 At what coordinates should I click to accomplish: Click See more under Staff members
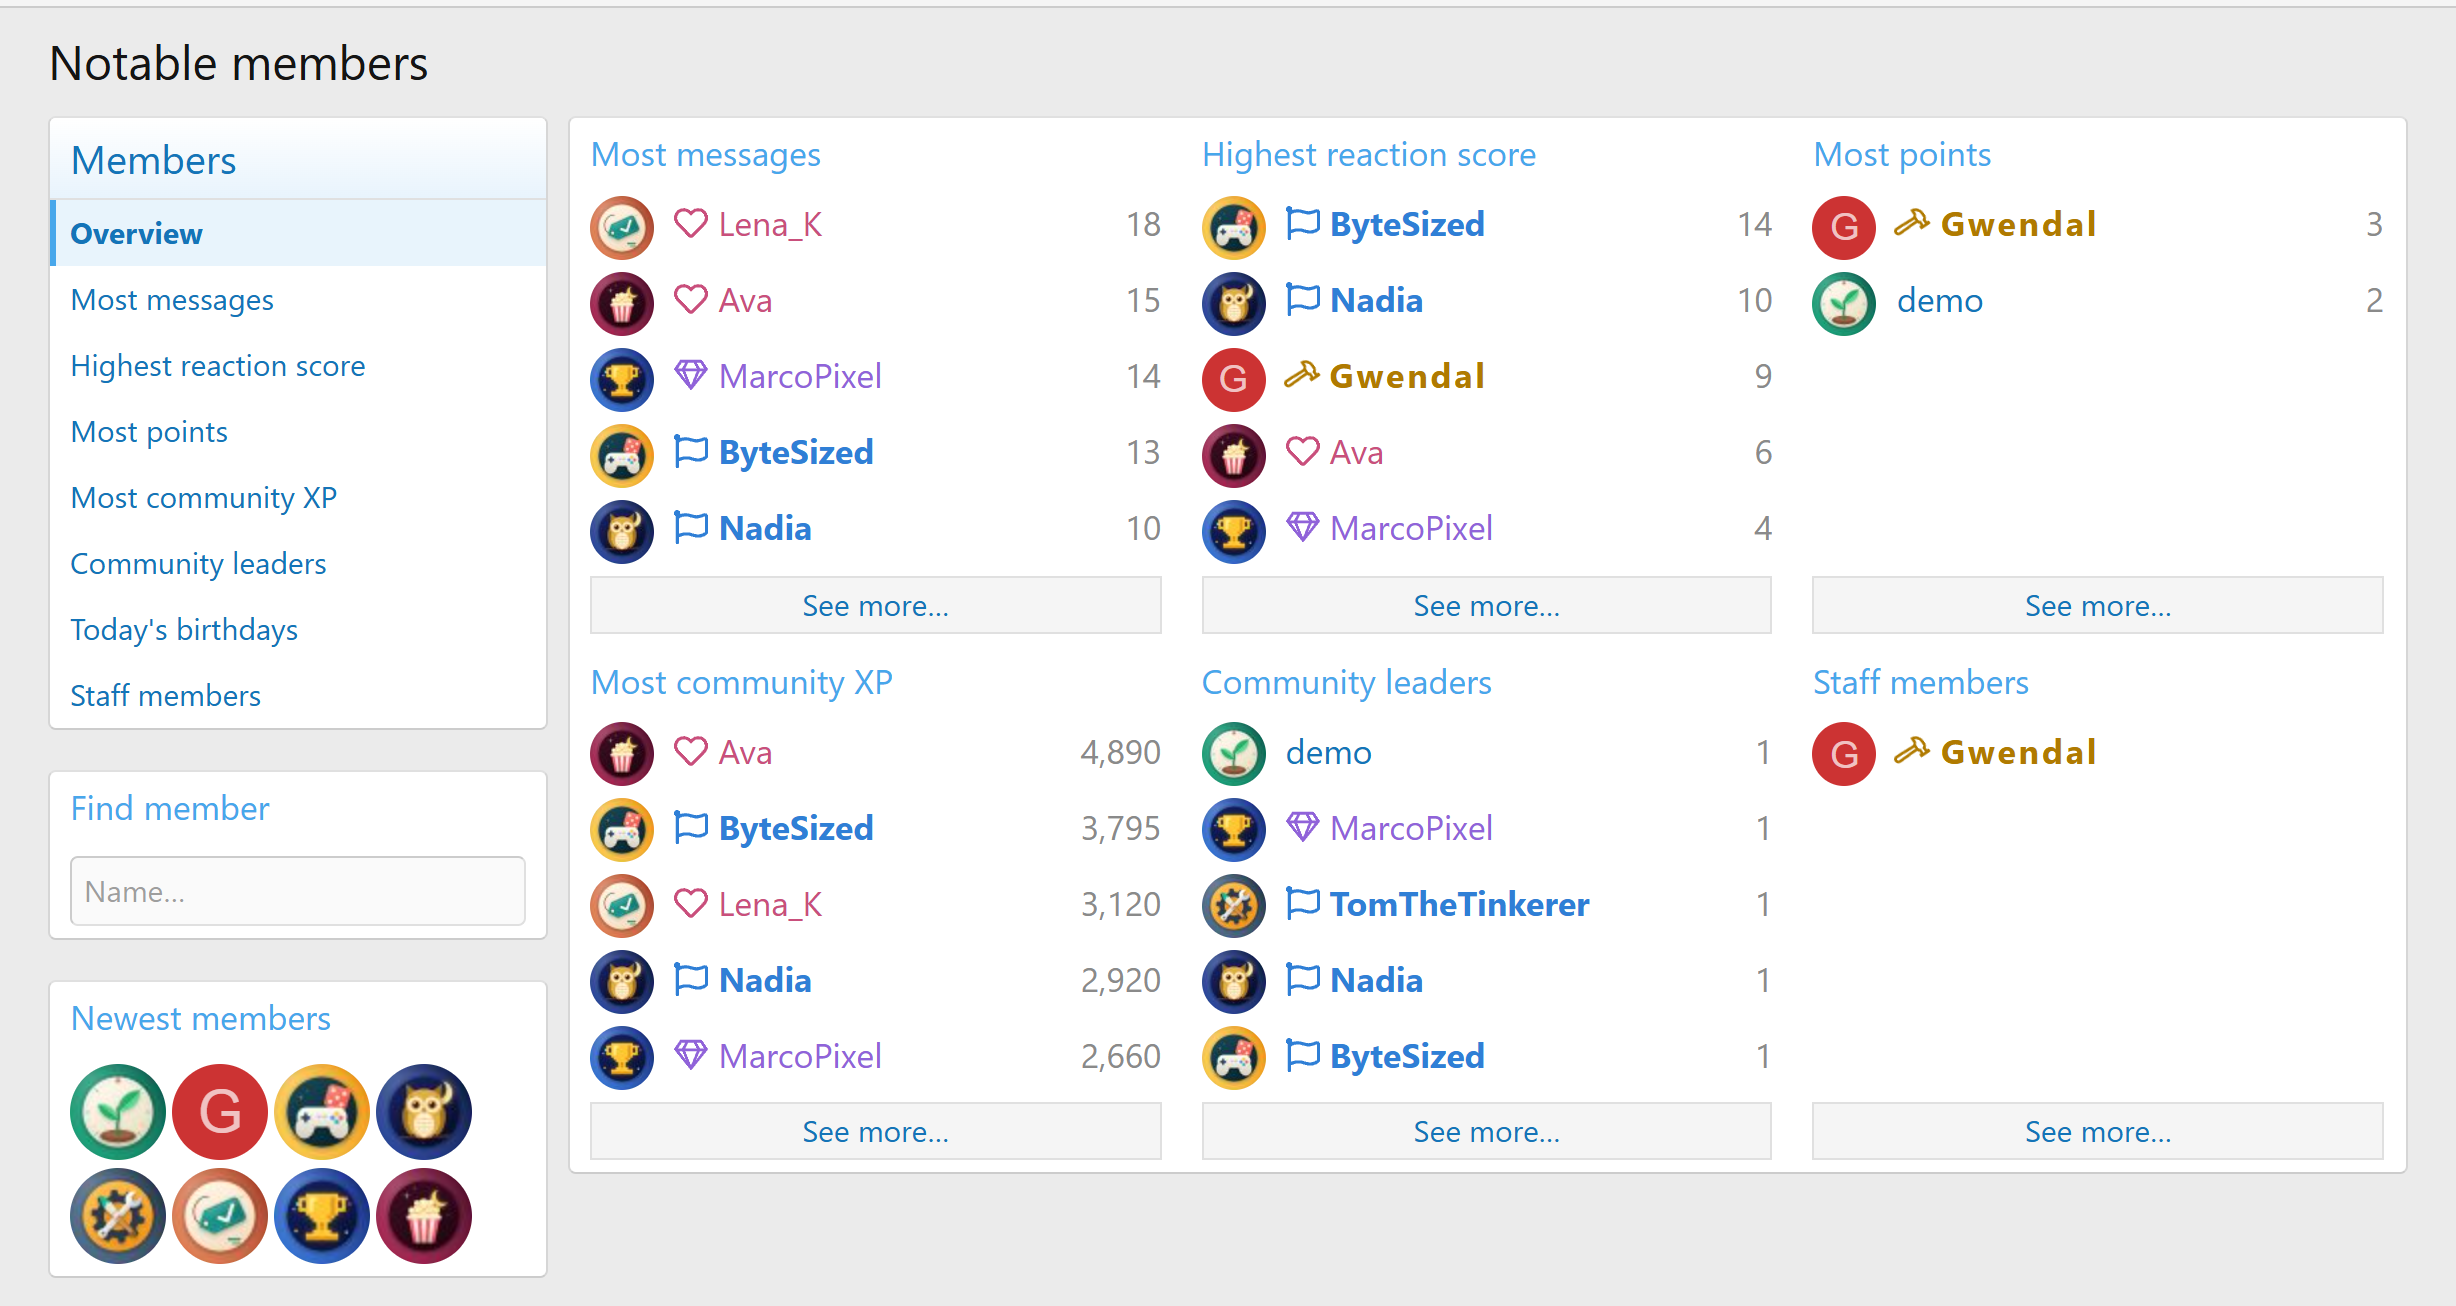(x=2097, y=1131)
